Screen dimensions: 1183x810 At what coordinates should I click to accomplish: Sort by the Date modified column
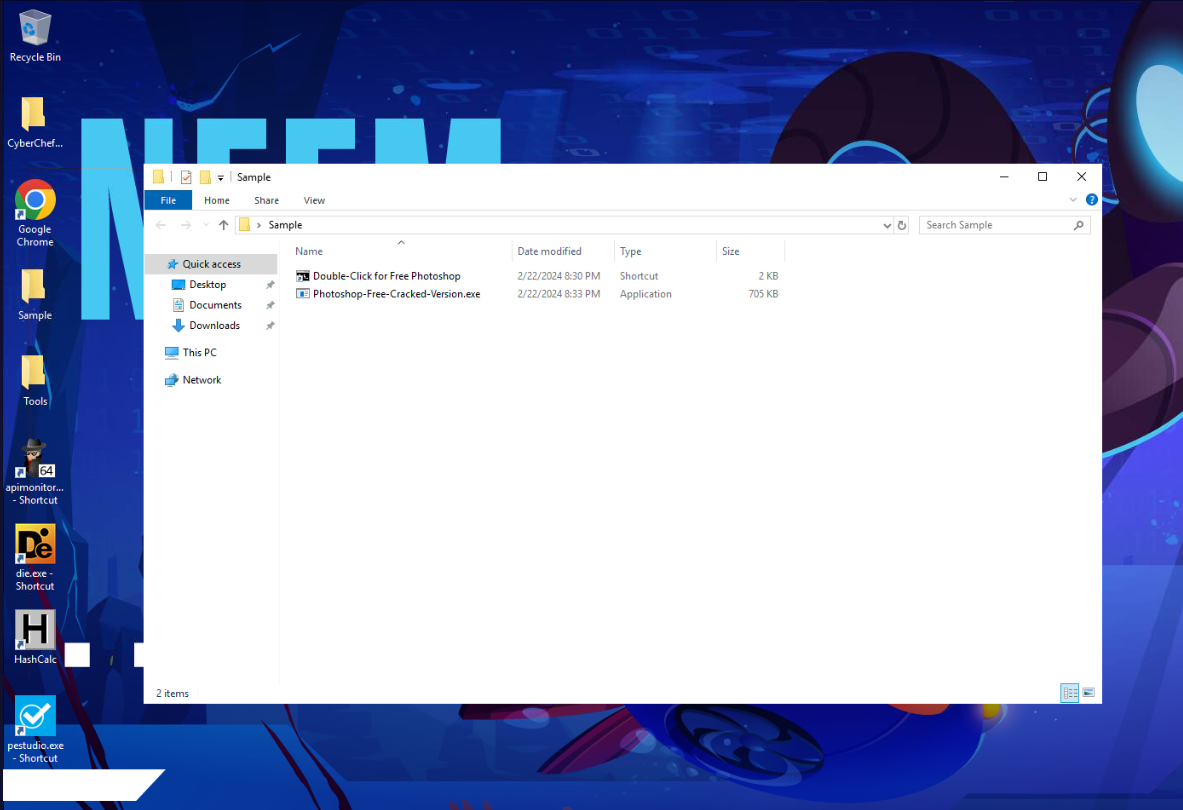(563, 251)
